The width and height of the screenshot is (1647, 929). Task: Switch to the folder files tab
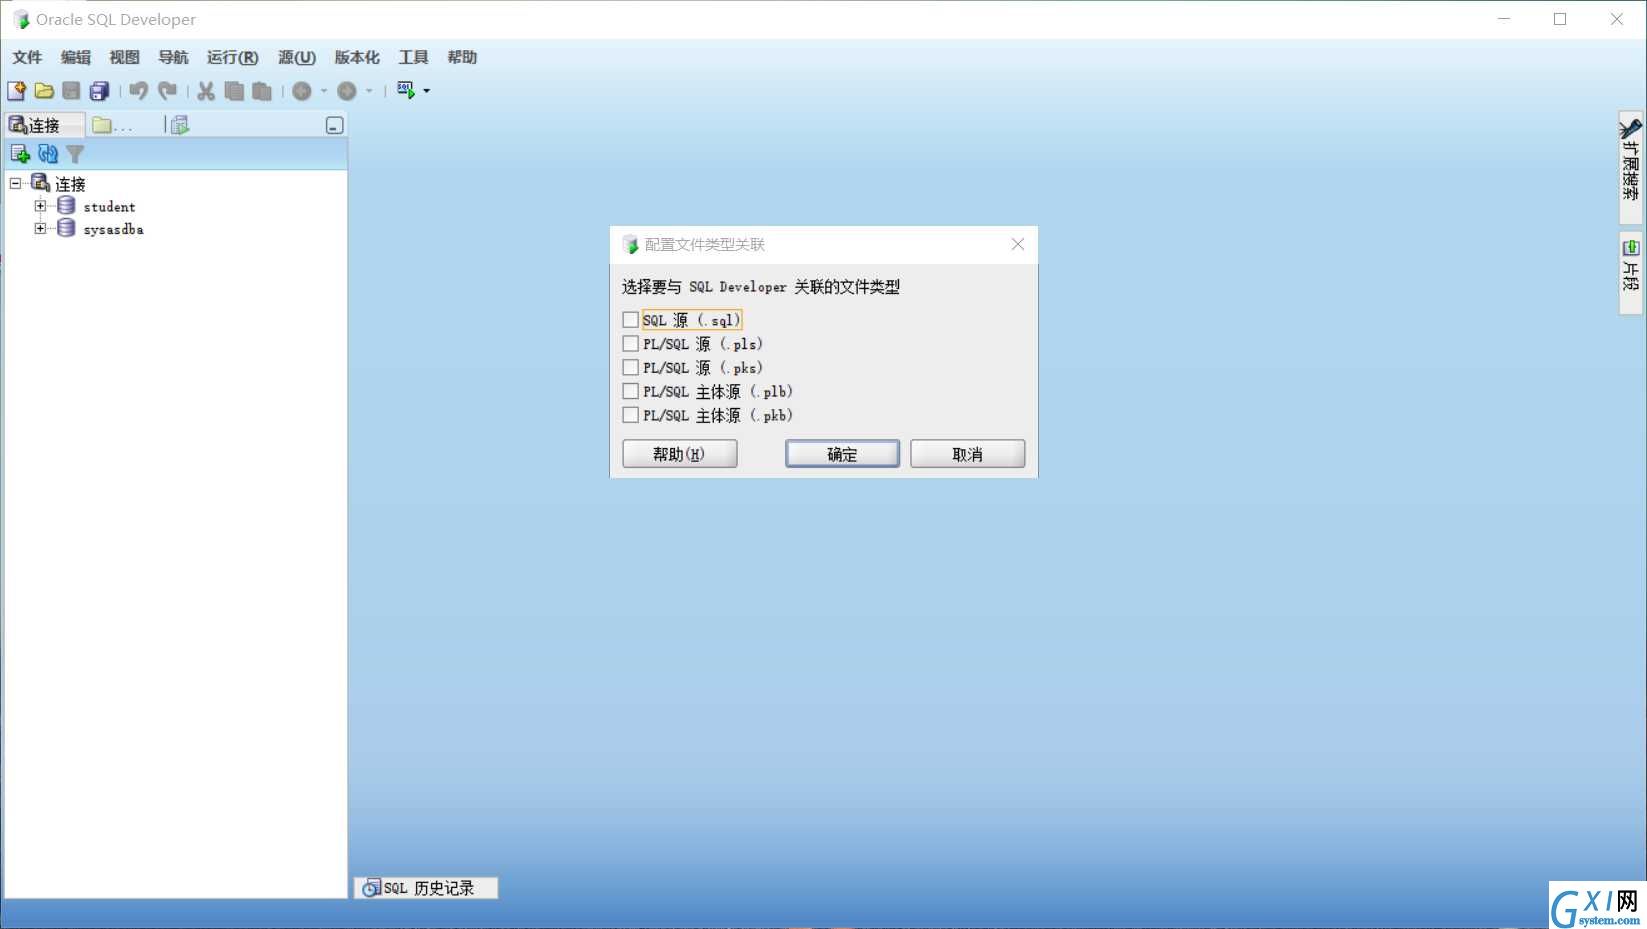pyautogui.click(x=112, y=125)
